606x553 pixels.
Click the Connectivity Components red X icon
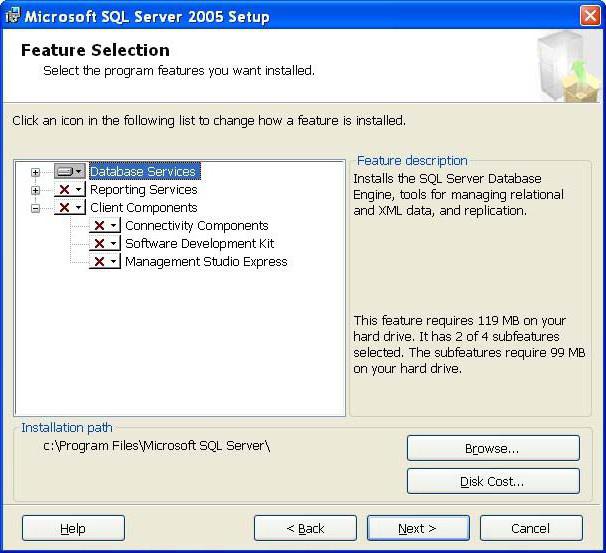click(x=104, y=225)
